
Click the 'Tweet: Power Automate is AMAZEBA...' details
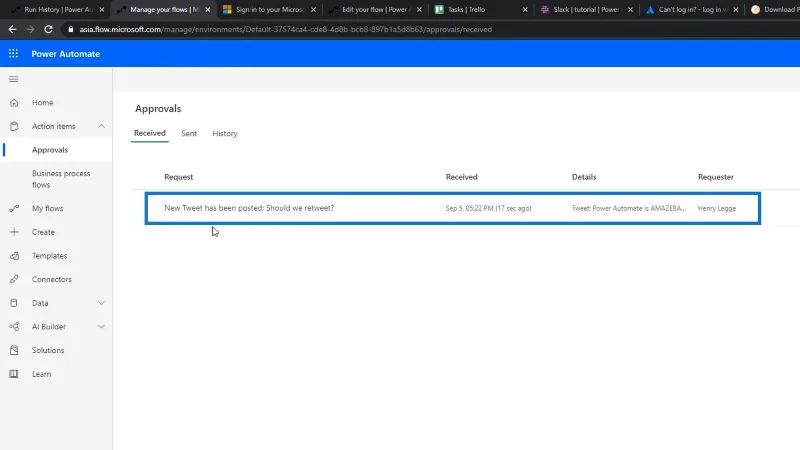pyautogui.click(x=629, y=208)
